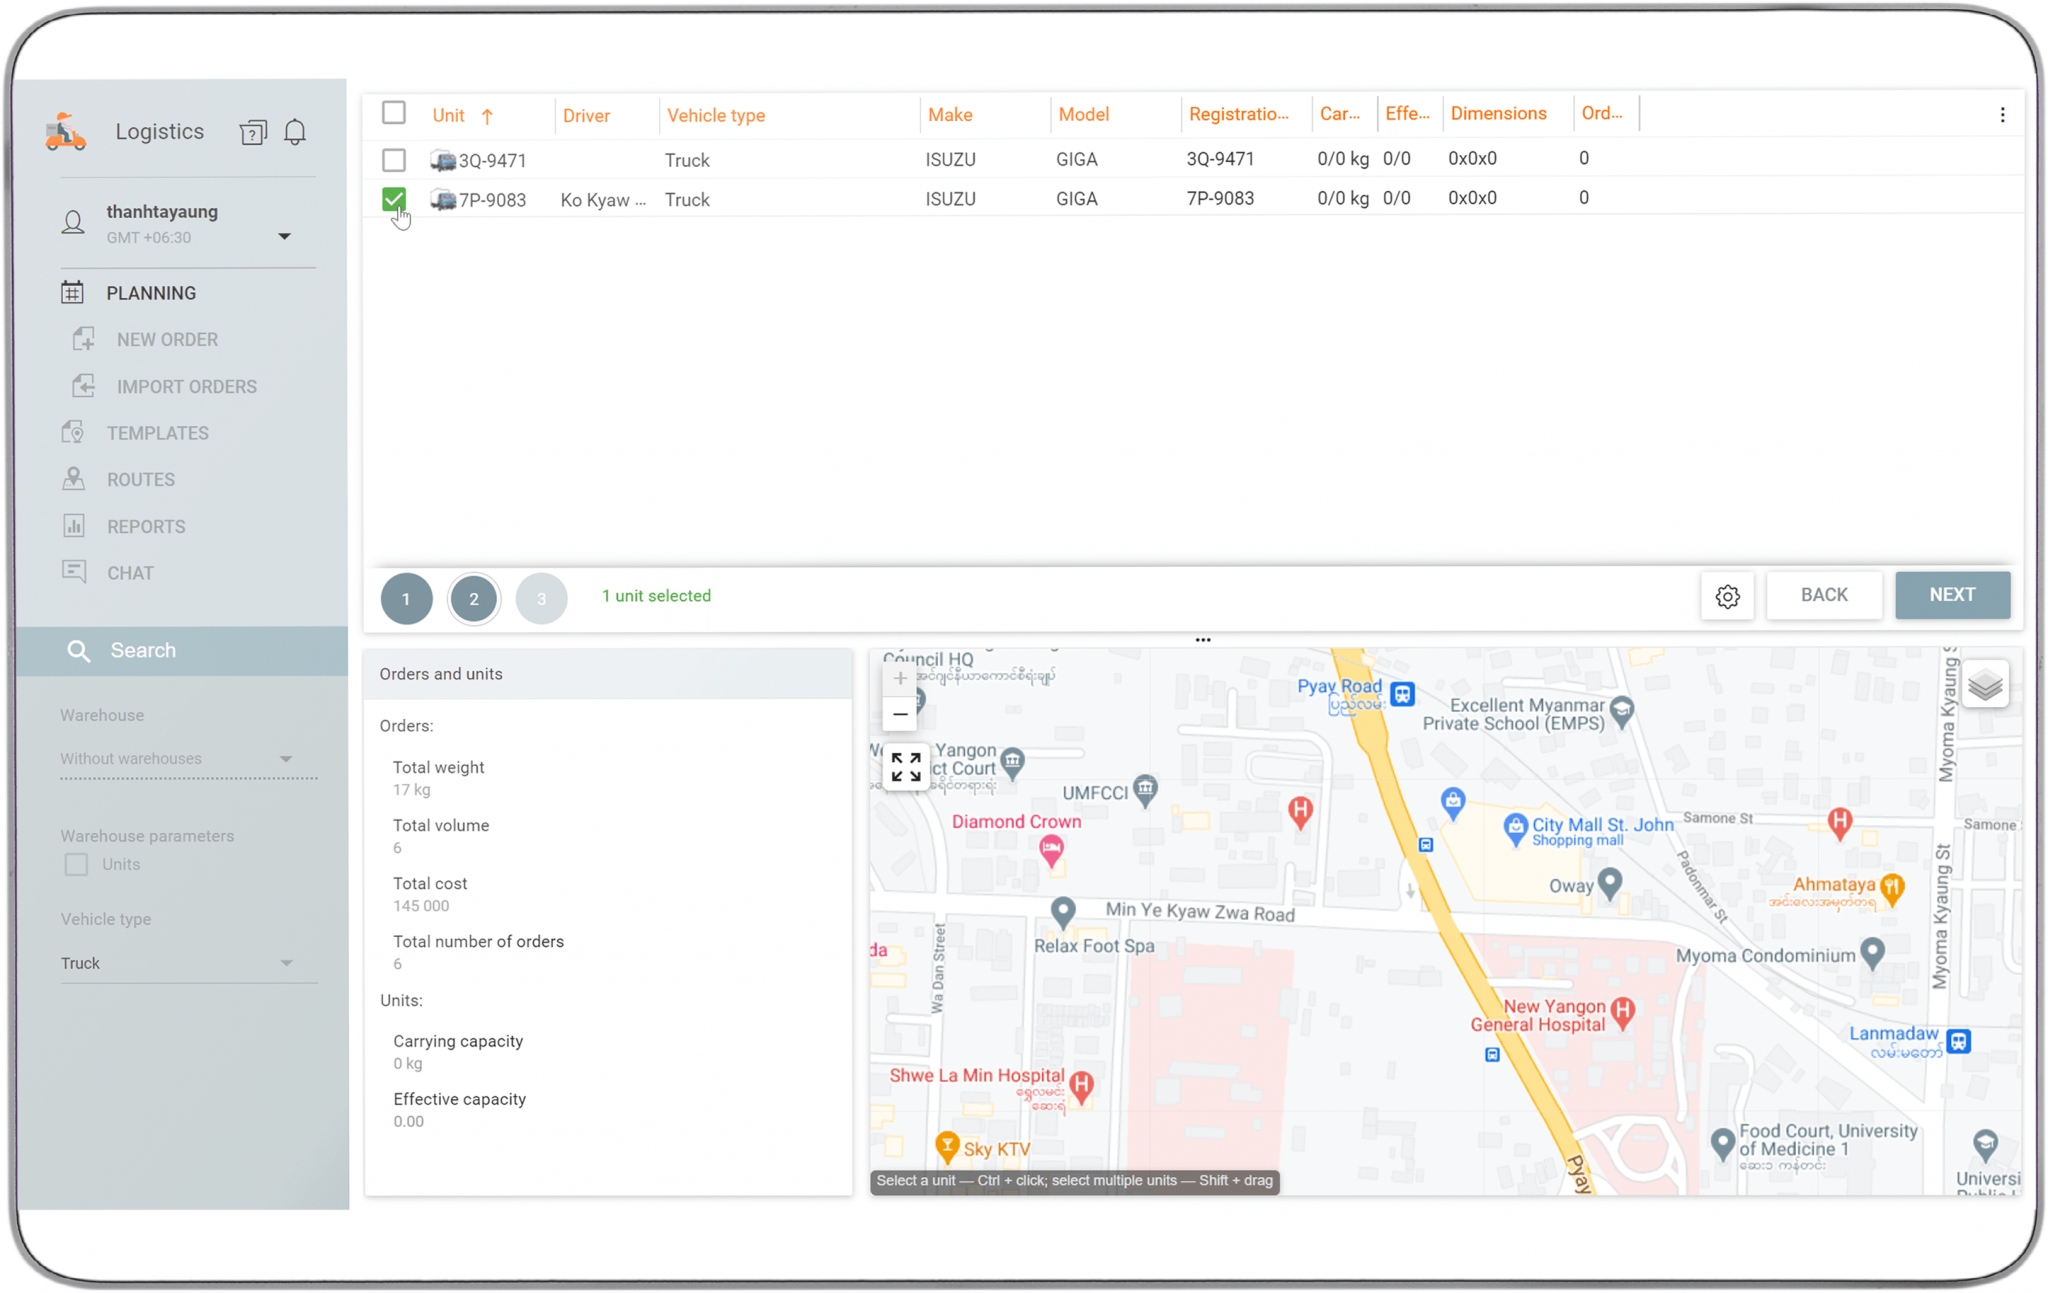Open the routing settings gear
The width and height of the screenshot is (2048, 1293).
tap(1727, 595)
